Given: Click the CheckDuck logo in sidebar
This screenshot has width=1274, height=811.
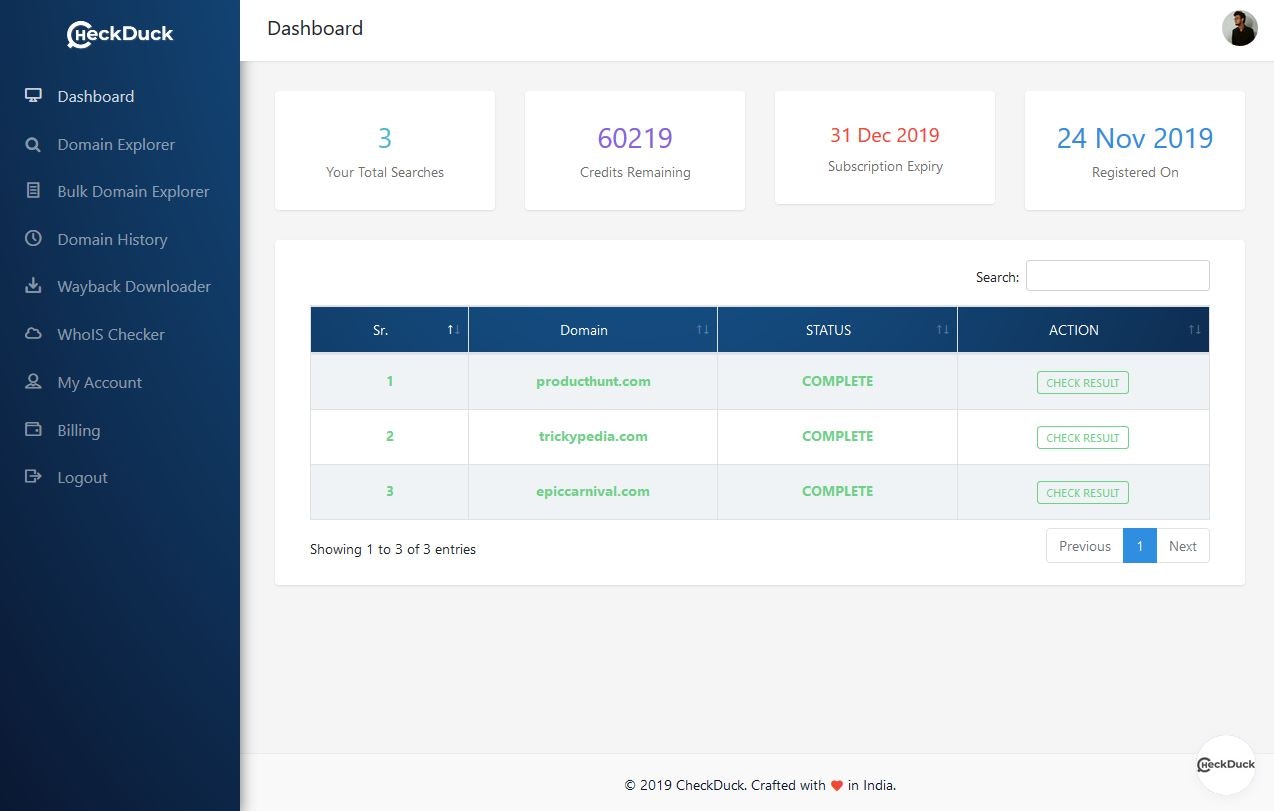Looking at the screenshot, I should pos(120,34).
